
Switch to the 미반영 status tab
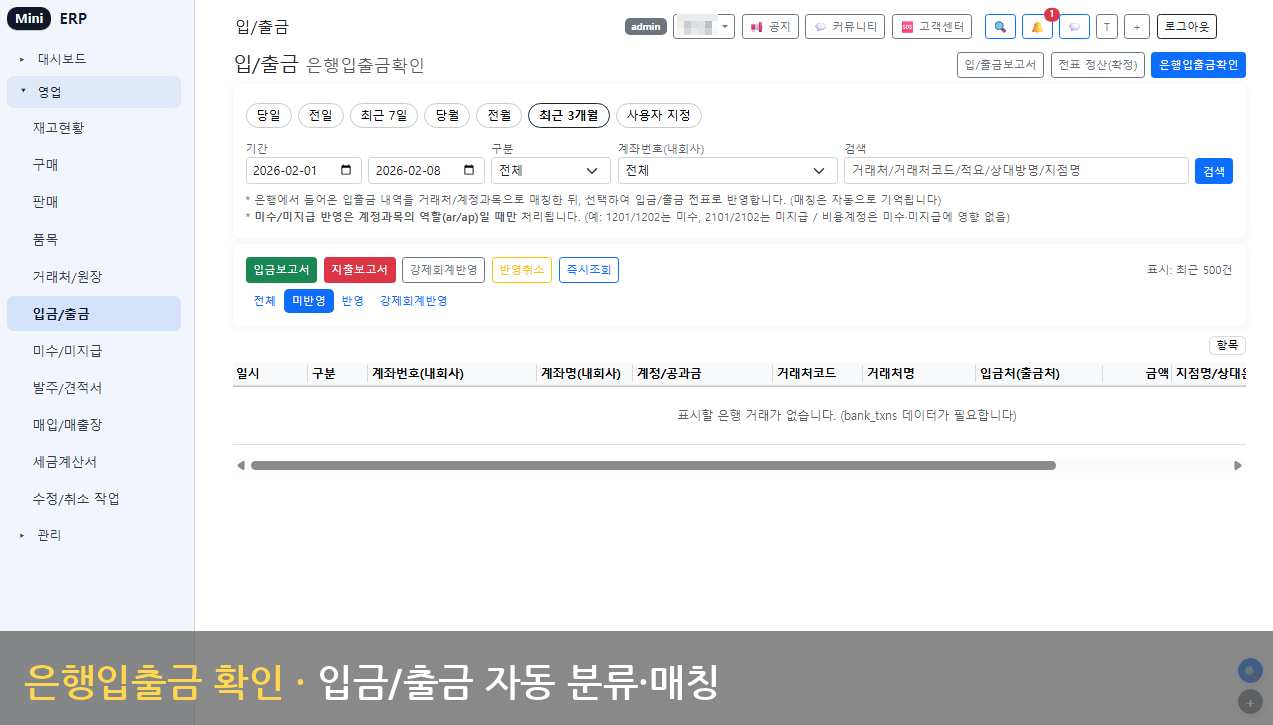(x=309, y=301)
